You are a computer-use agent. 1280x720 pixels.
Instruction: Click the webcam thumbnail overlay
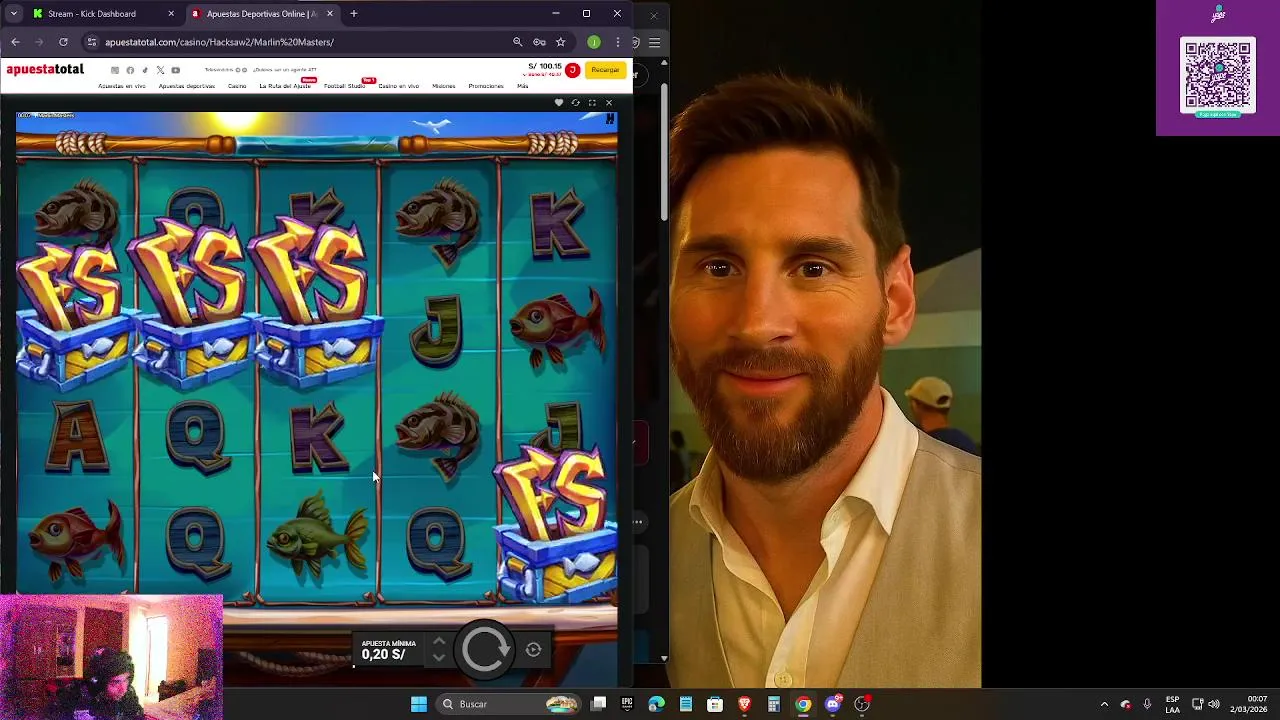[111, 658]
